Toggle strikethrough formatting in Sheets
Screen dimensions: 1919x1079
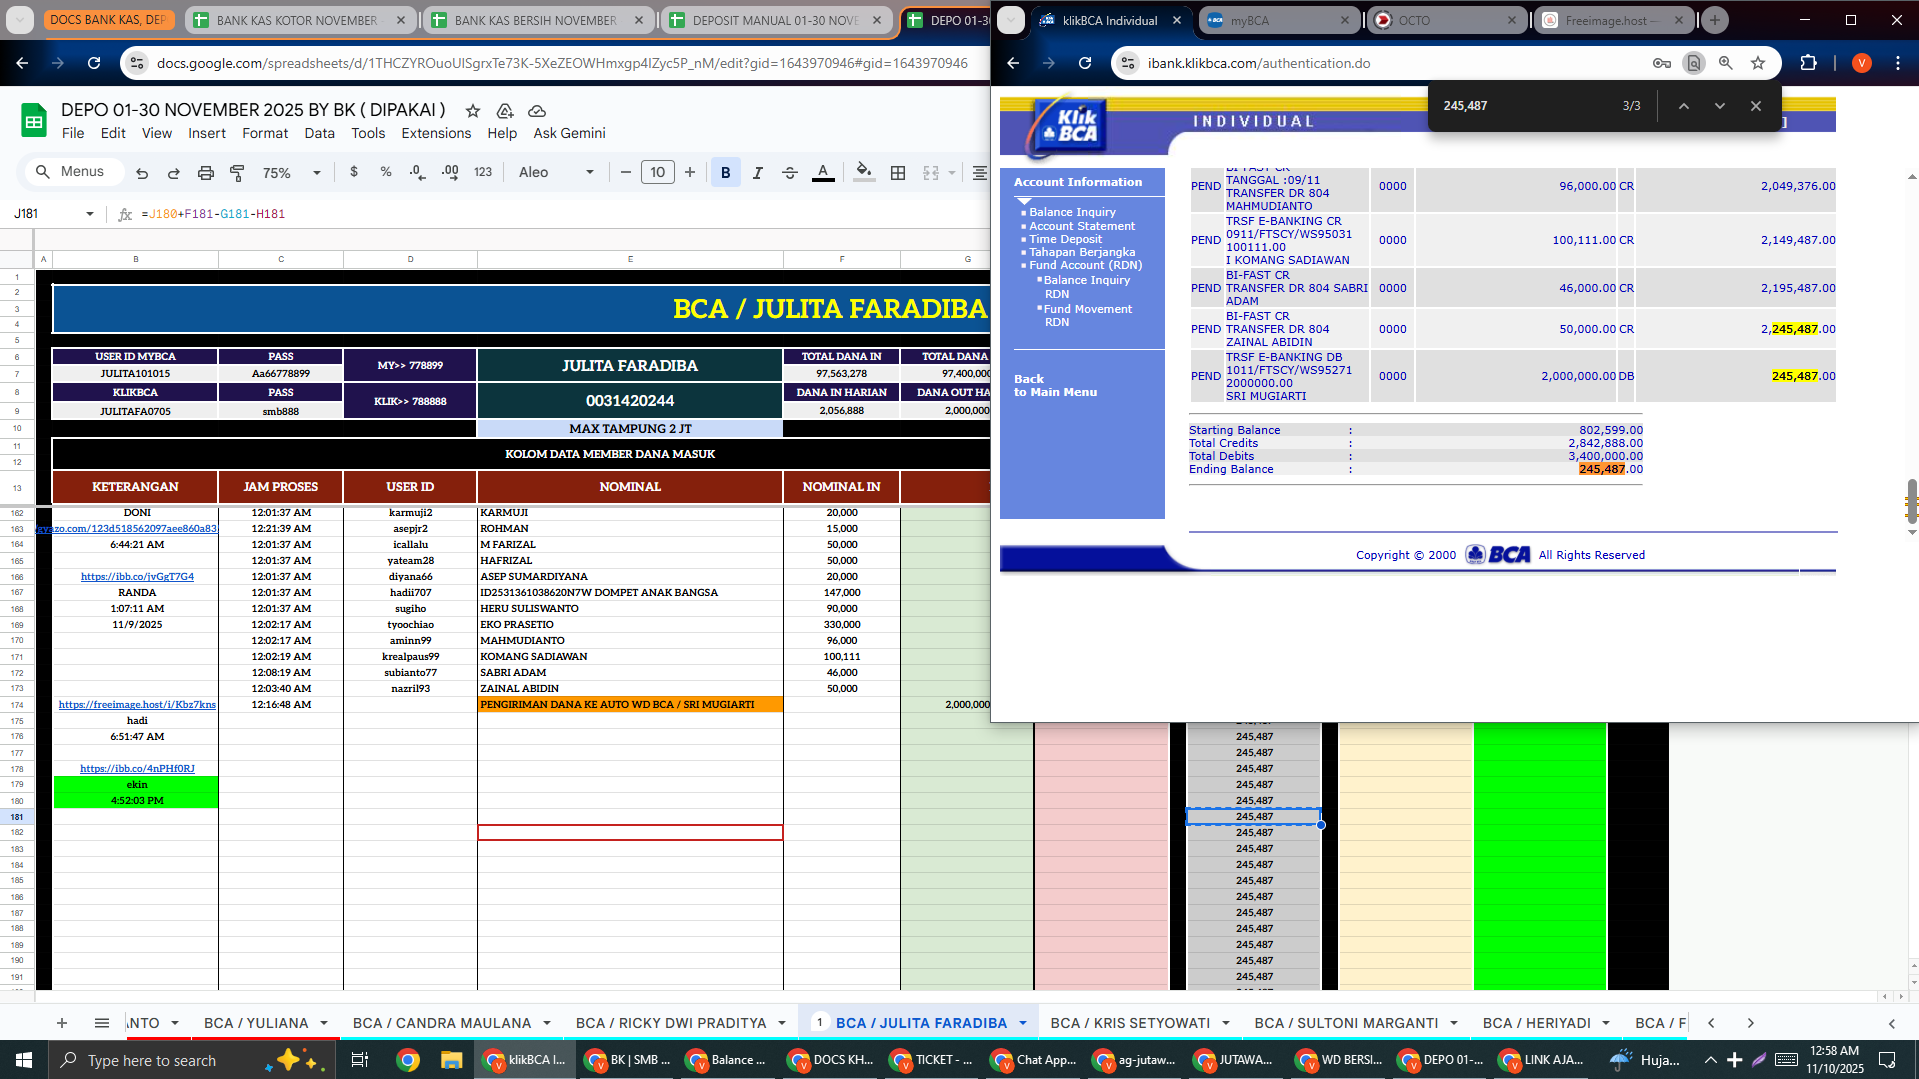point(790,173)
